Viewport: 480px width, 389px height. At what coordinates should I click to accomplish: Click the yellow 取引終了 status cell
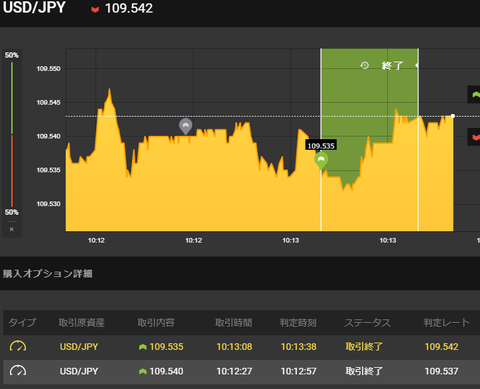point(364,347)
